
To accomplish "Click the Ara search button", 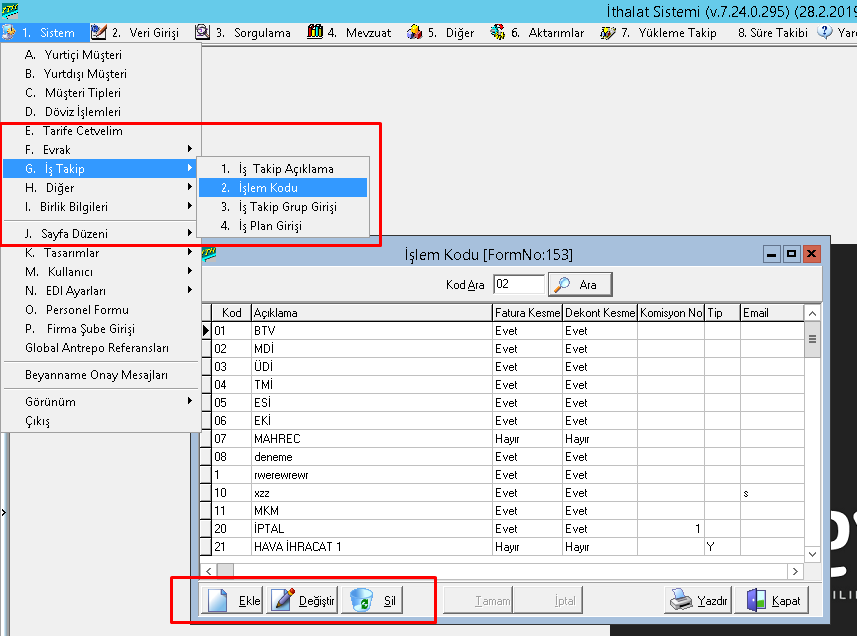I will (x=580, y=285).
